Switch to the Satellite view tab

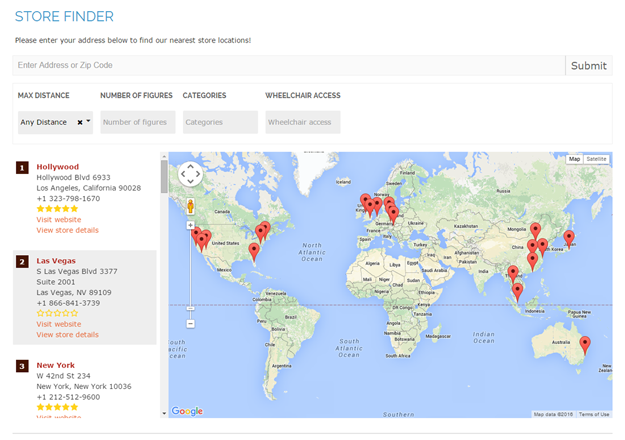(596, 159)
